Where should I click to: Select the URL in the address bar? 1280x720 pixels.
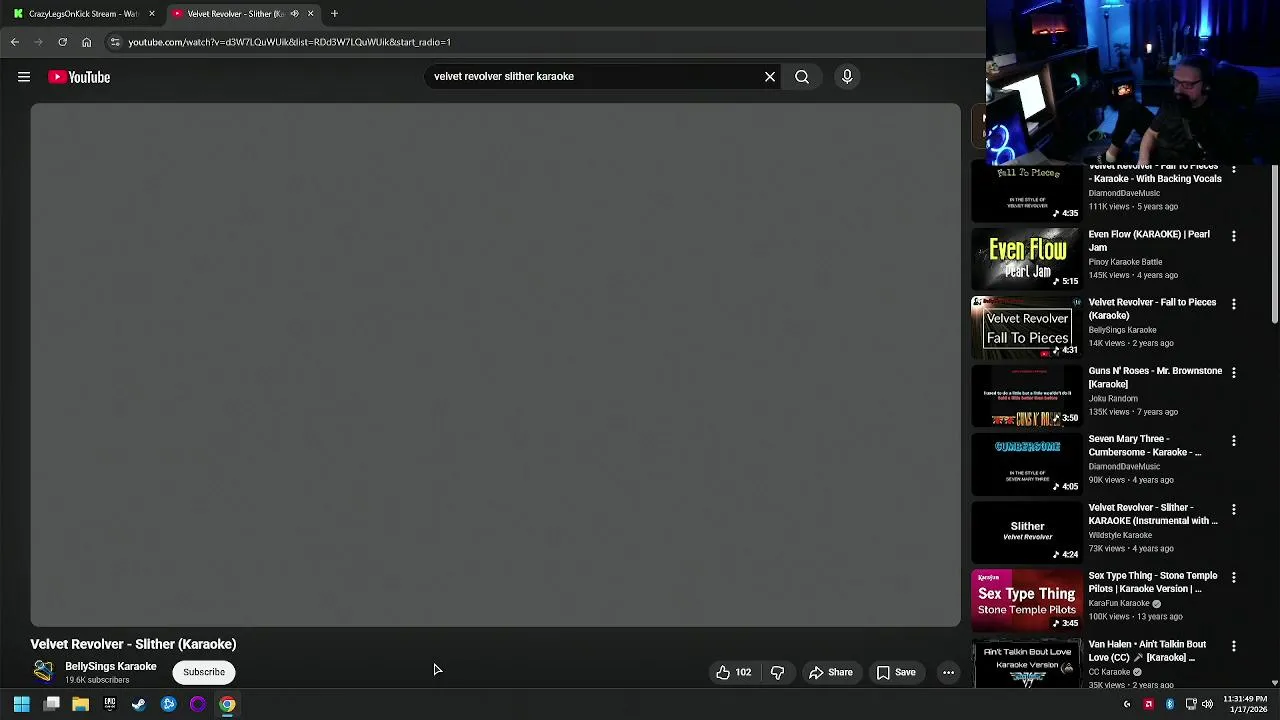click(290, 42)
